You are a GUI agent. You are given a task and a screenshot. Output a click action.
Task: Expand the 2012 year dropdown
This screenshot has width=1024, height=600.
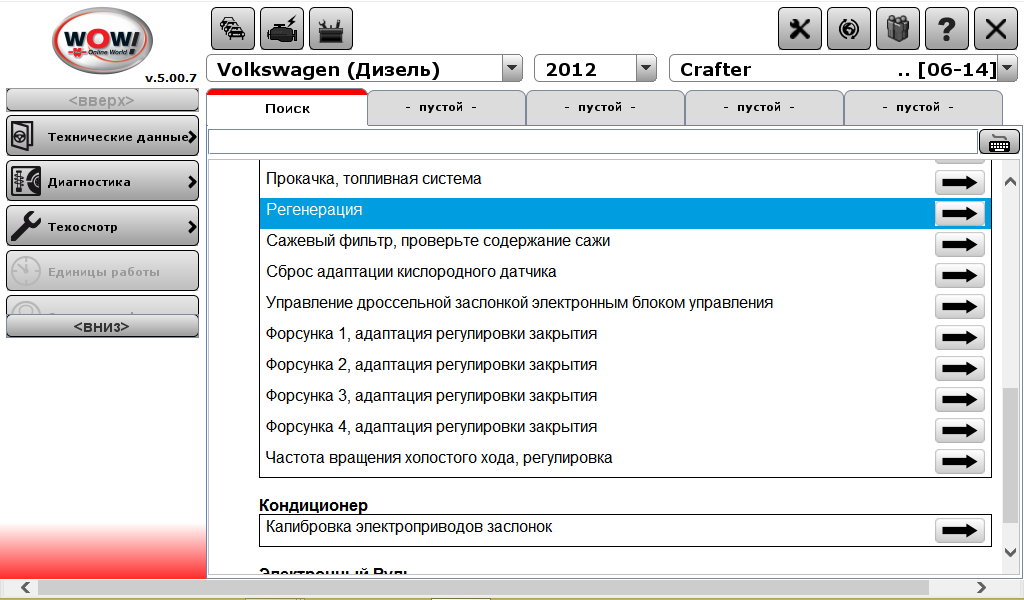click(x=646, y=68)
